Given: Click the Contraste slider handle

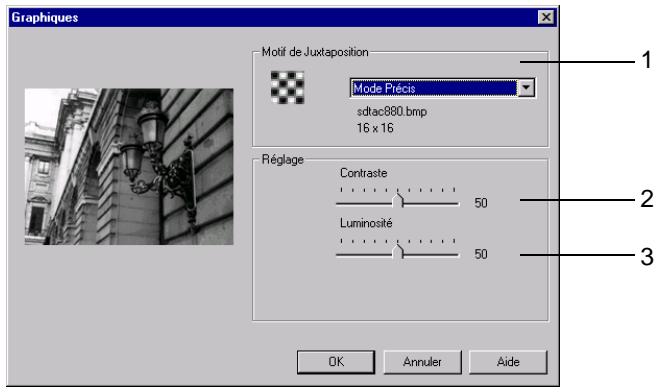Looking at the screenshot, I should pos(398,201).
